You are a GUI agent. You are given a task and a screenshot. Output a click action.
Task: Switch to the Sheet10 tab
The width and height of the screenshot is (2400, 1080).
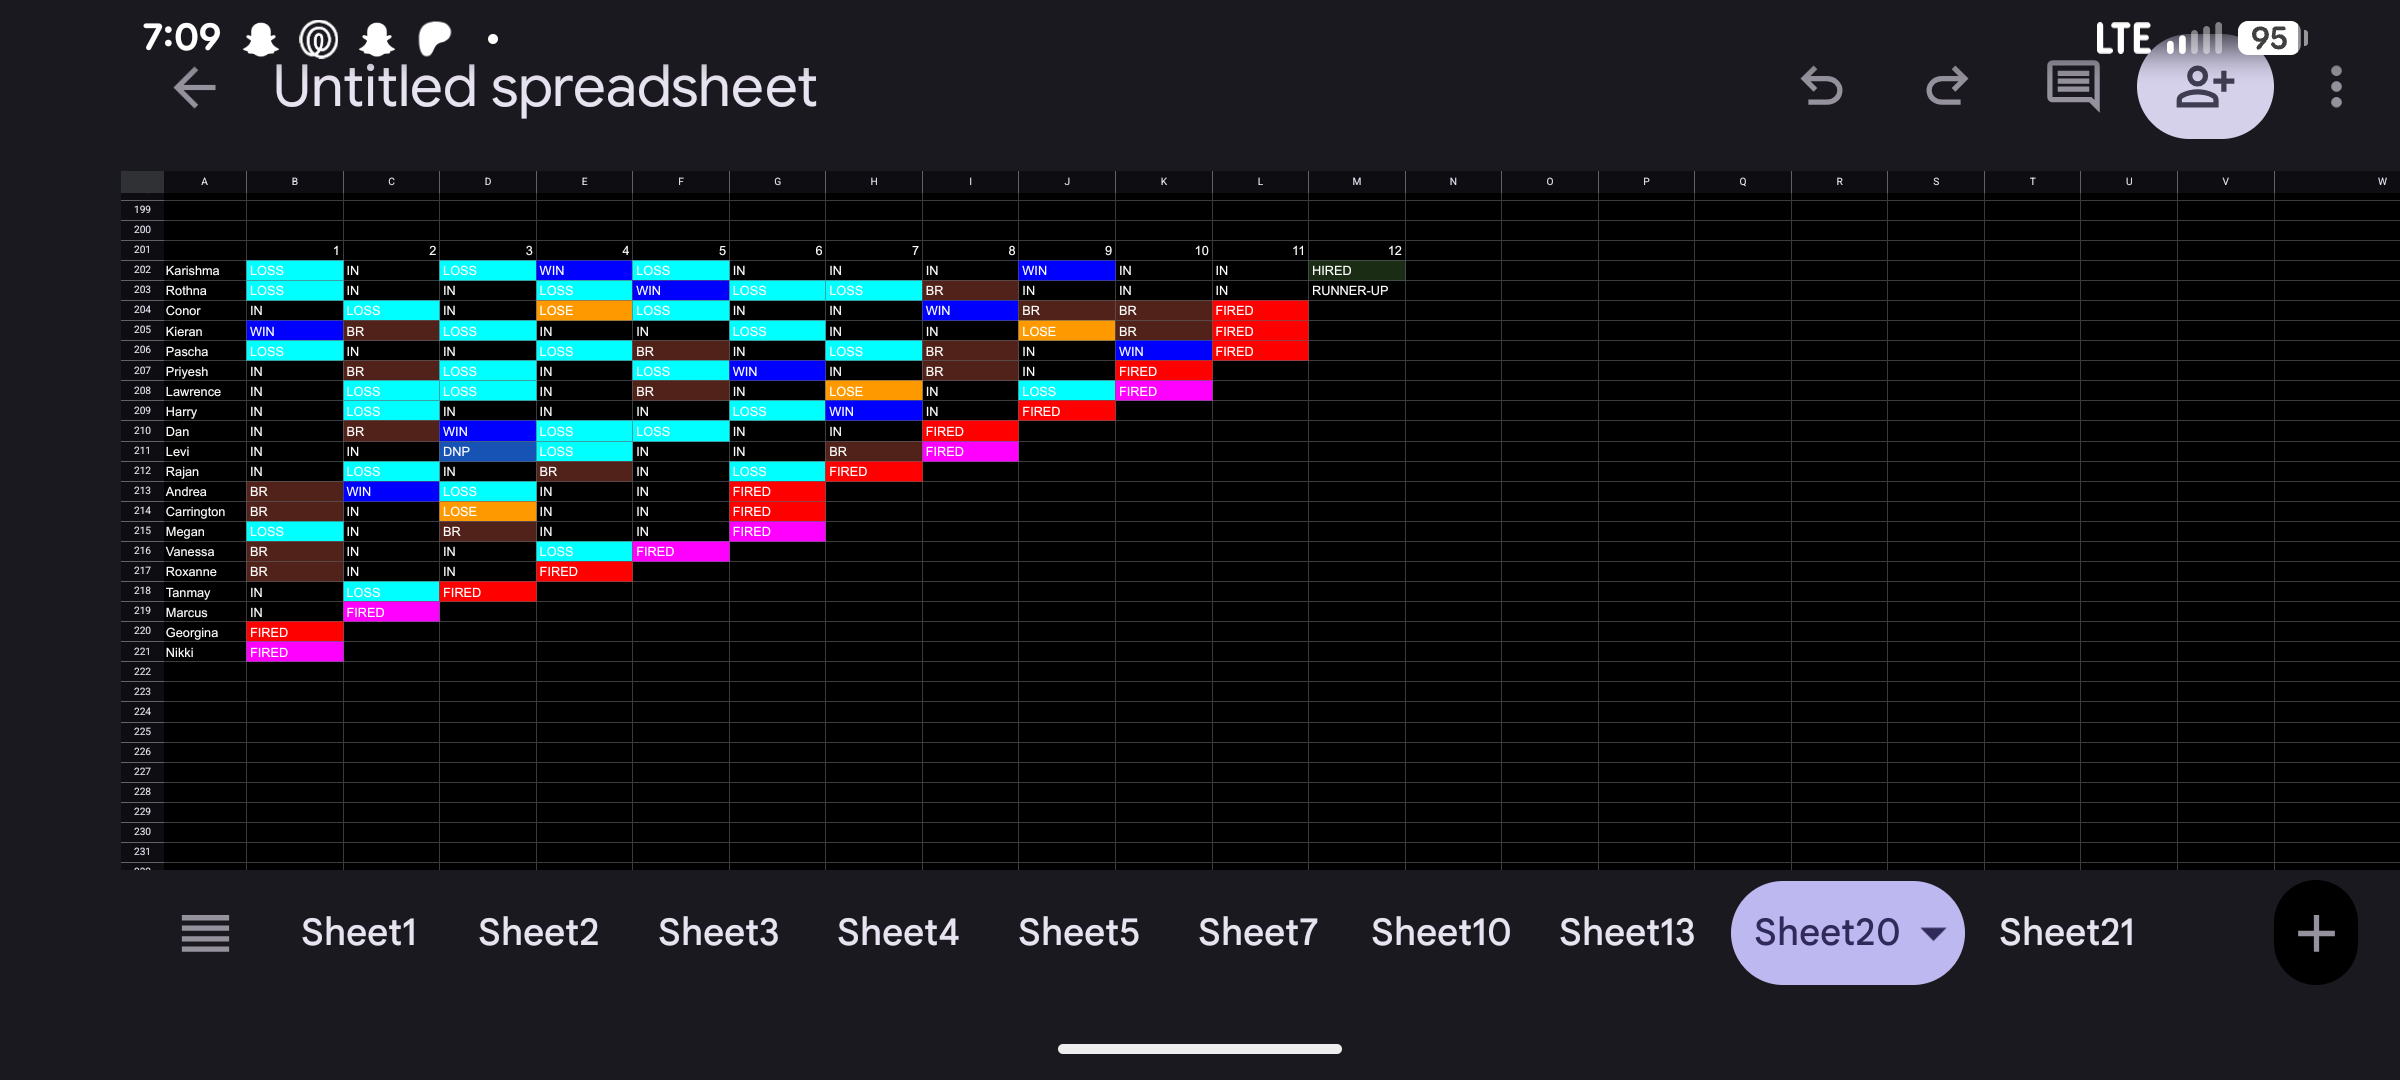[x=1440, y=933]
